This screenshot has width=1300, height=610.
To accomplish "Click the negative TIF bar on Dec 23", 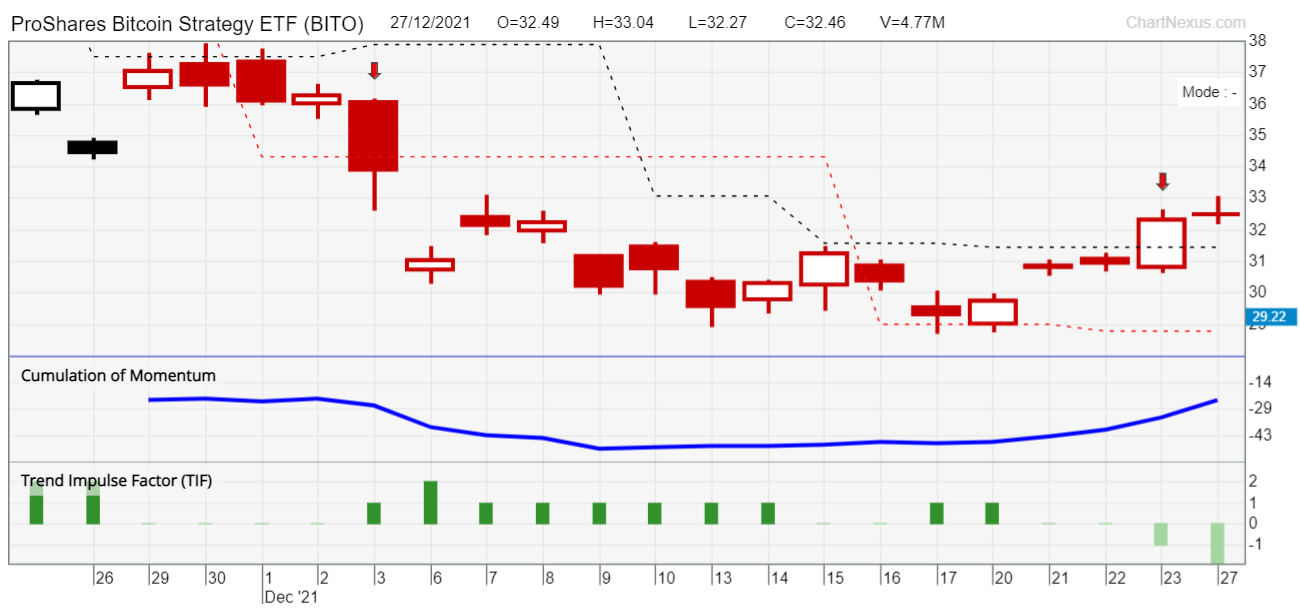I will point(1161,534).
